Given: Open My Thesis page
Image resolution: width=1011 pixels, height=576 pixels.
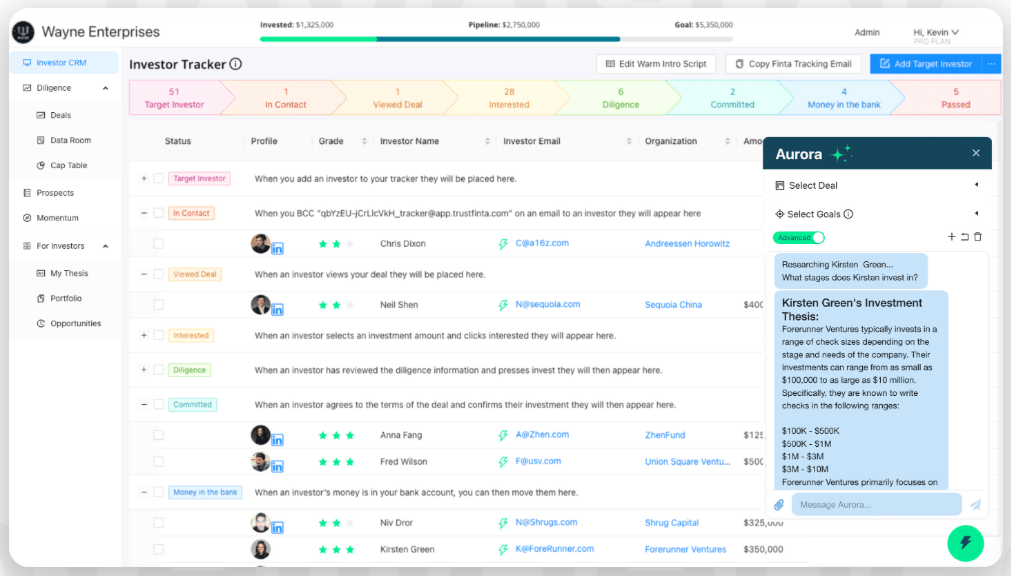Looking at the screenshot, I should point(69,273).
